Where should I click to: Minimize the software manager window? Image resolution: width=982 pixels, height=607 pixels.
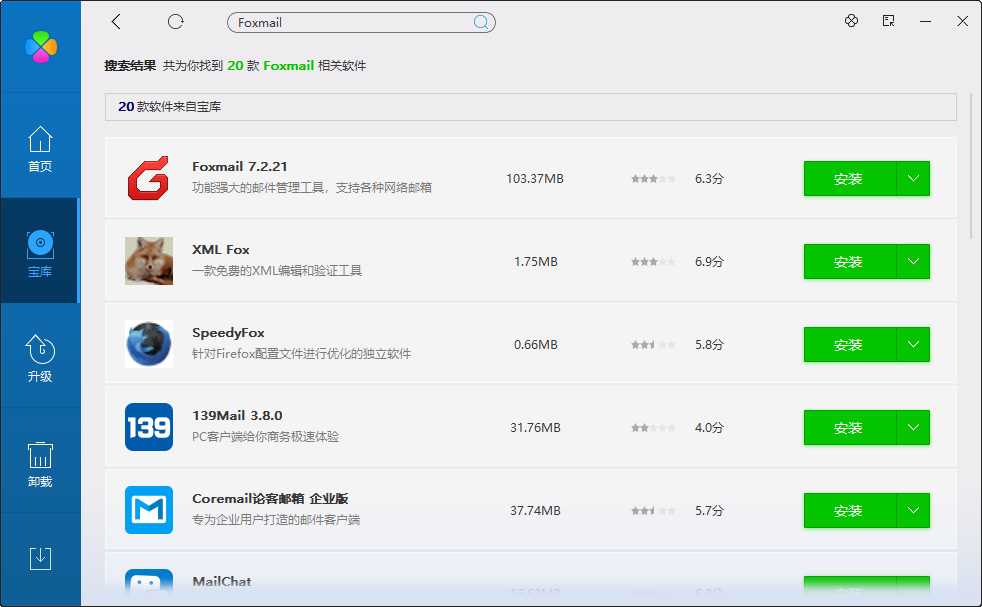pyautogui.click(x=926, y=21)
